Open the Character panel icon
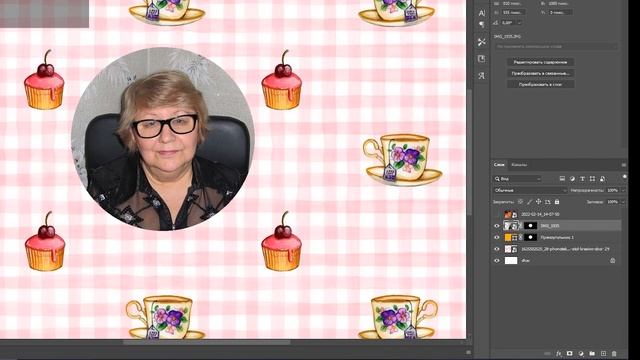 coord(482,13)
